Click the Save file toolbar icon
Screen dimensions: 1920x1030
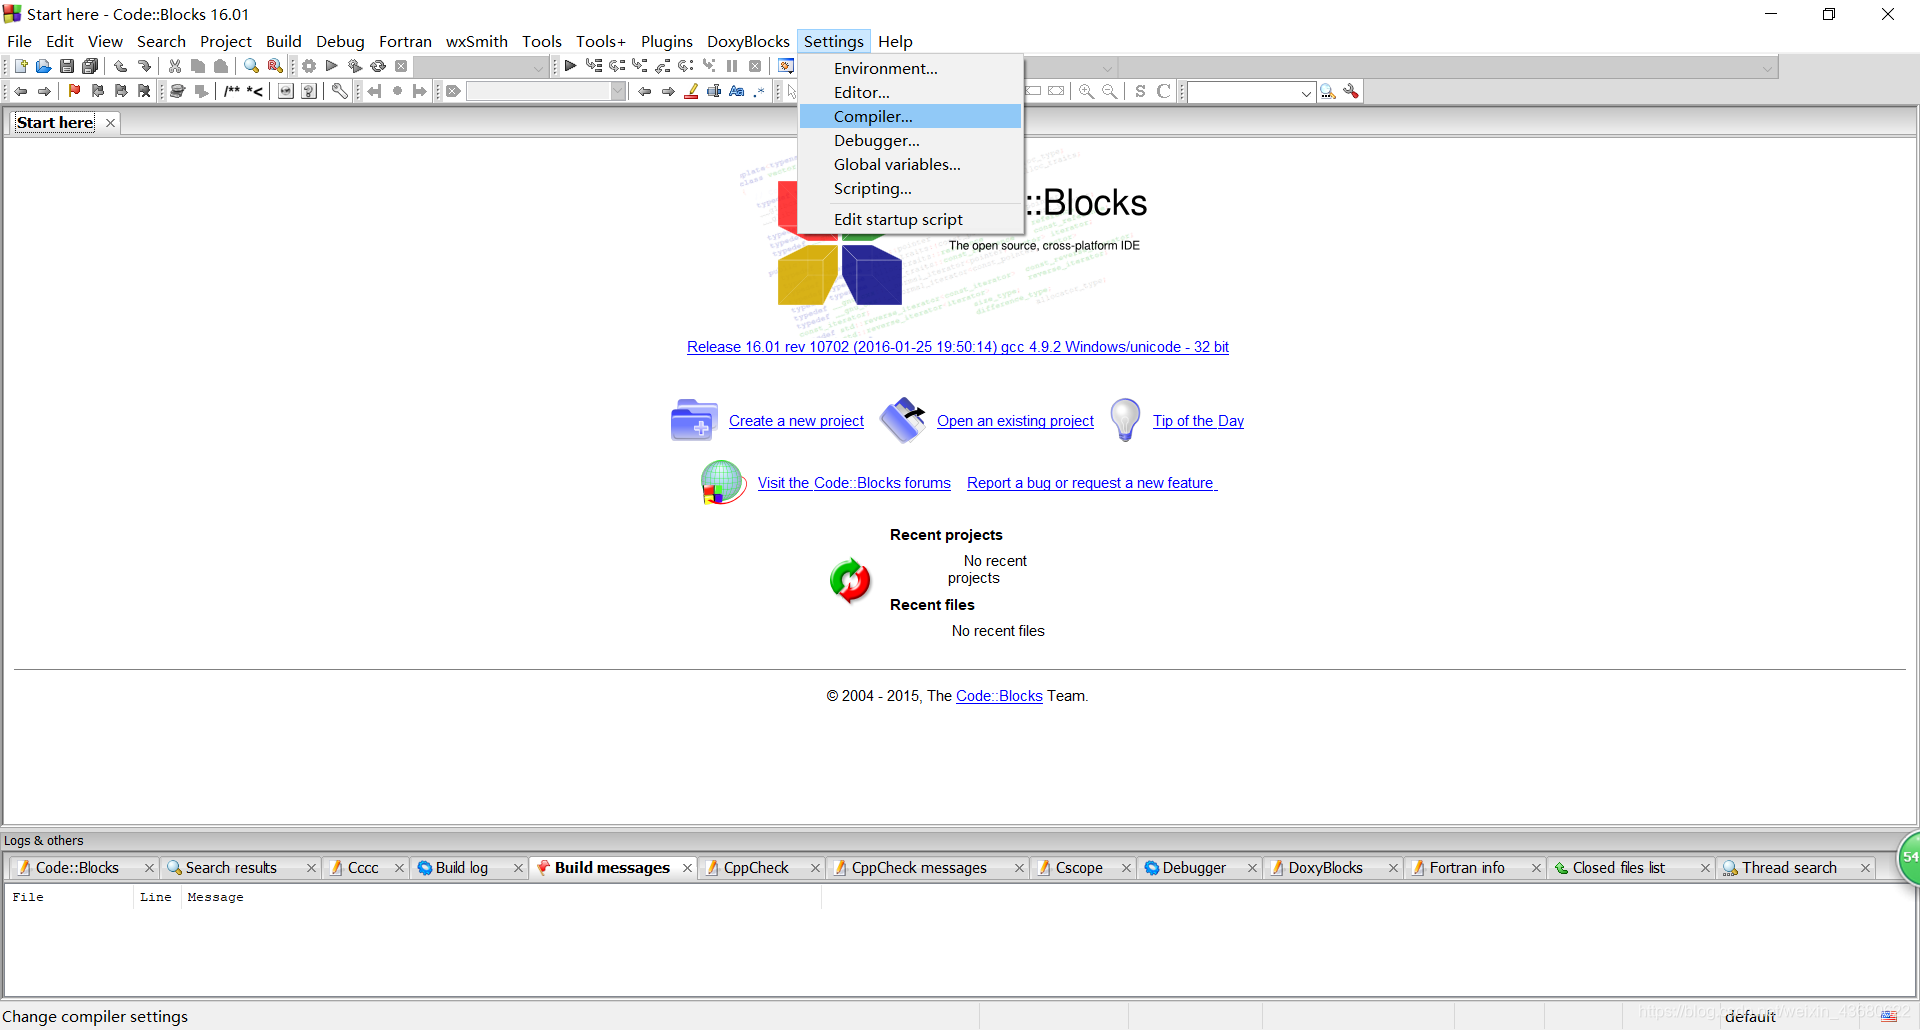(67, 66)
